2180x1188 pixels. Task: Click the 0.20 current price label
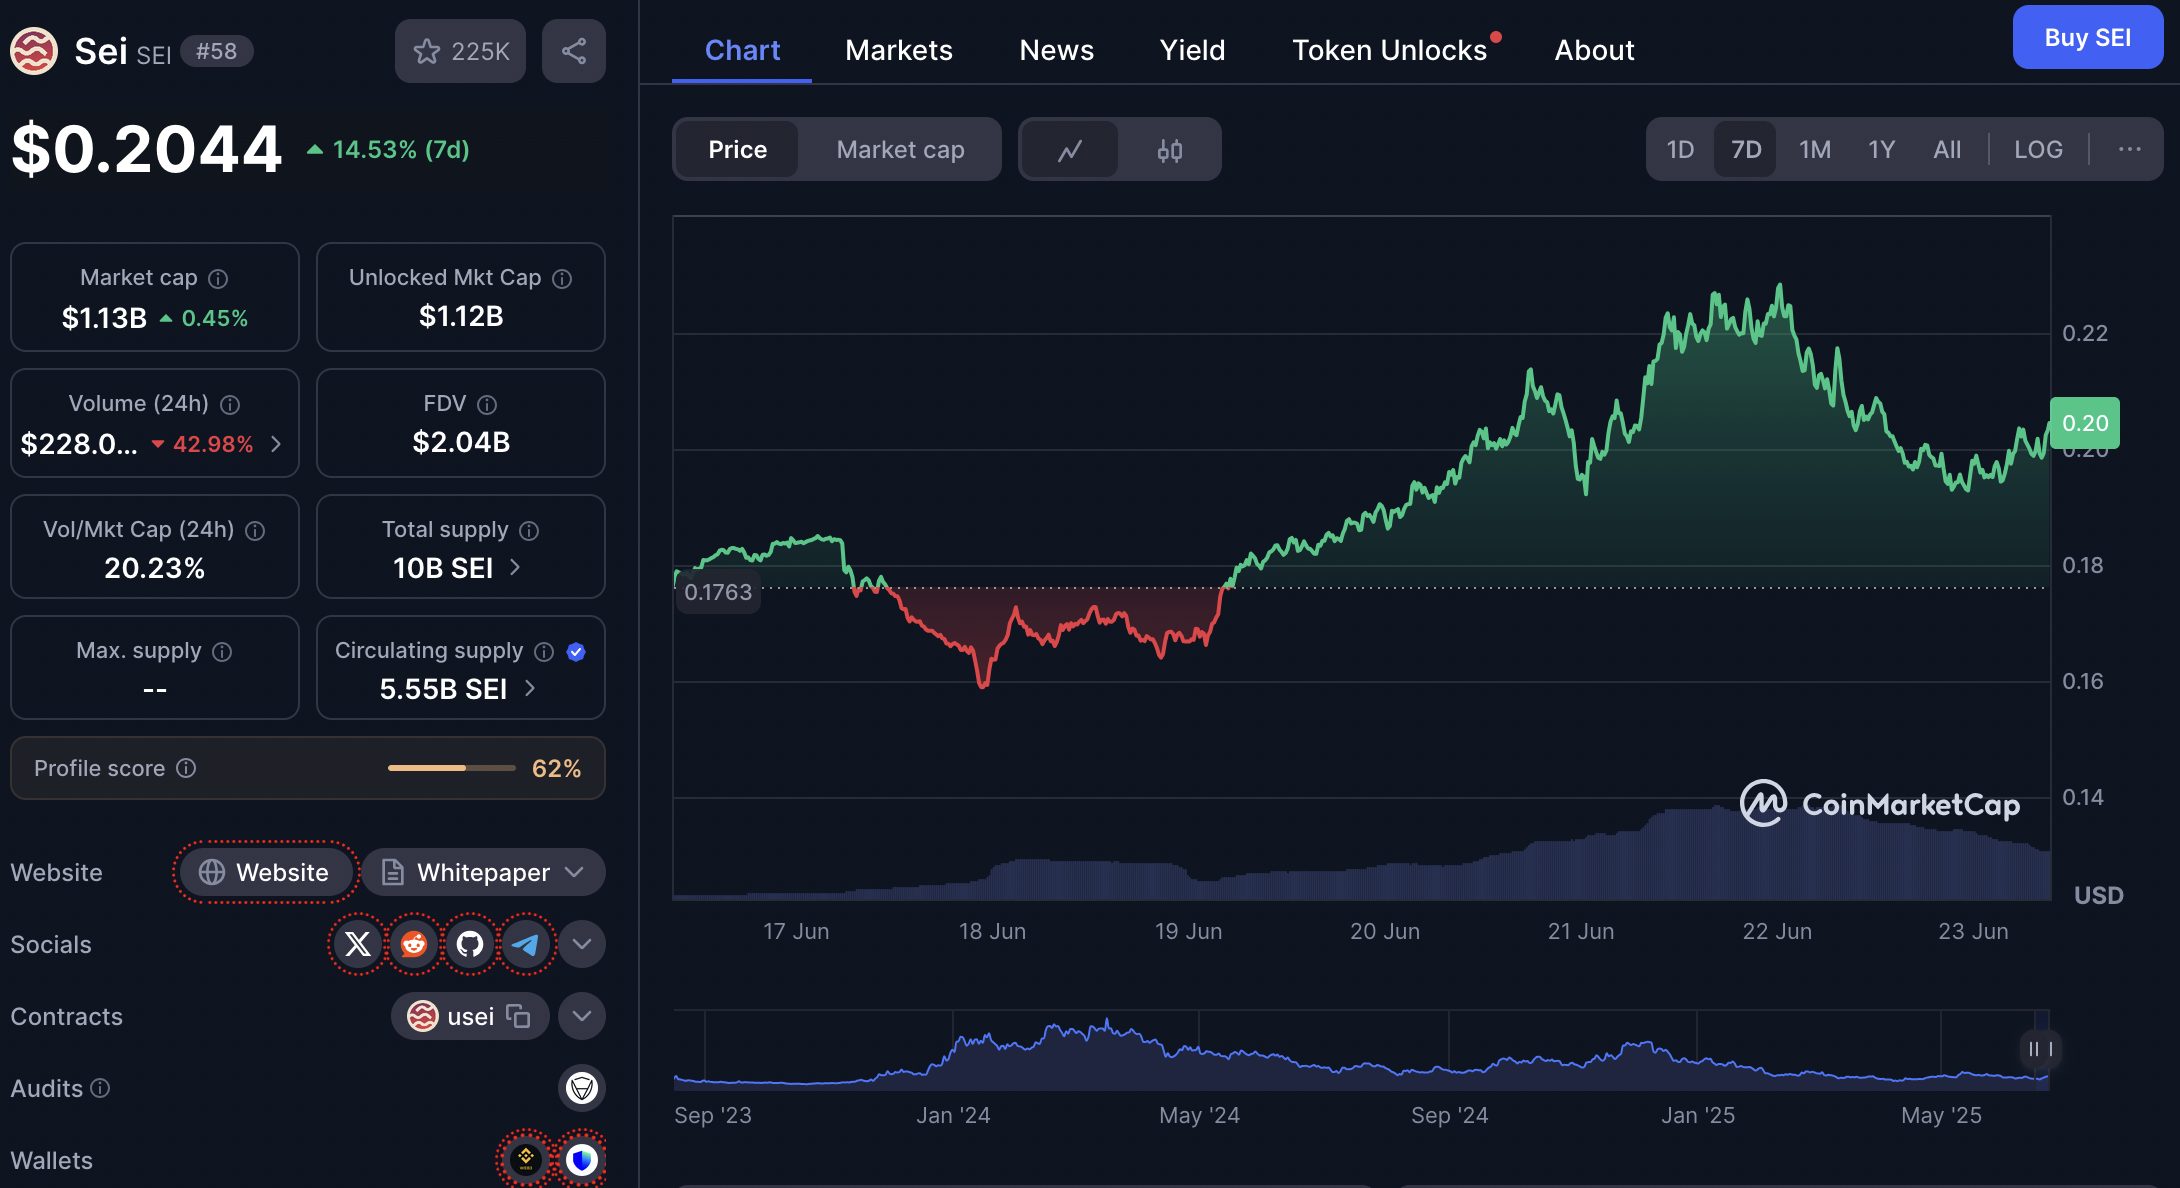click(x=2084, y=423)
